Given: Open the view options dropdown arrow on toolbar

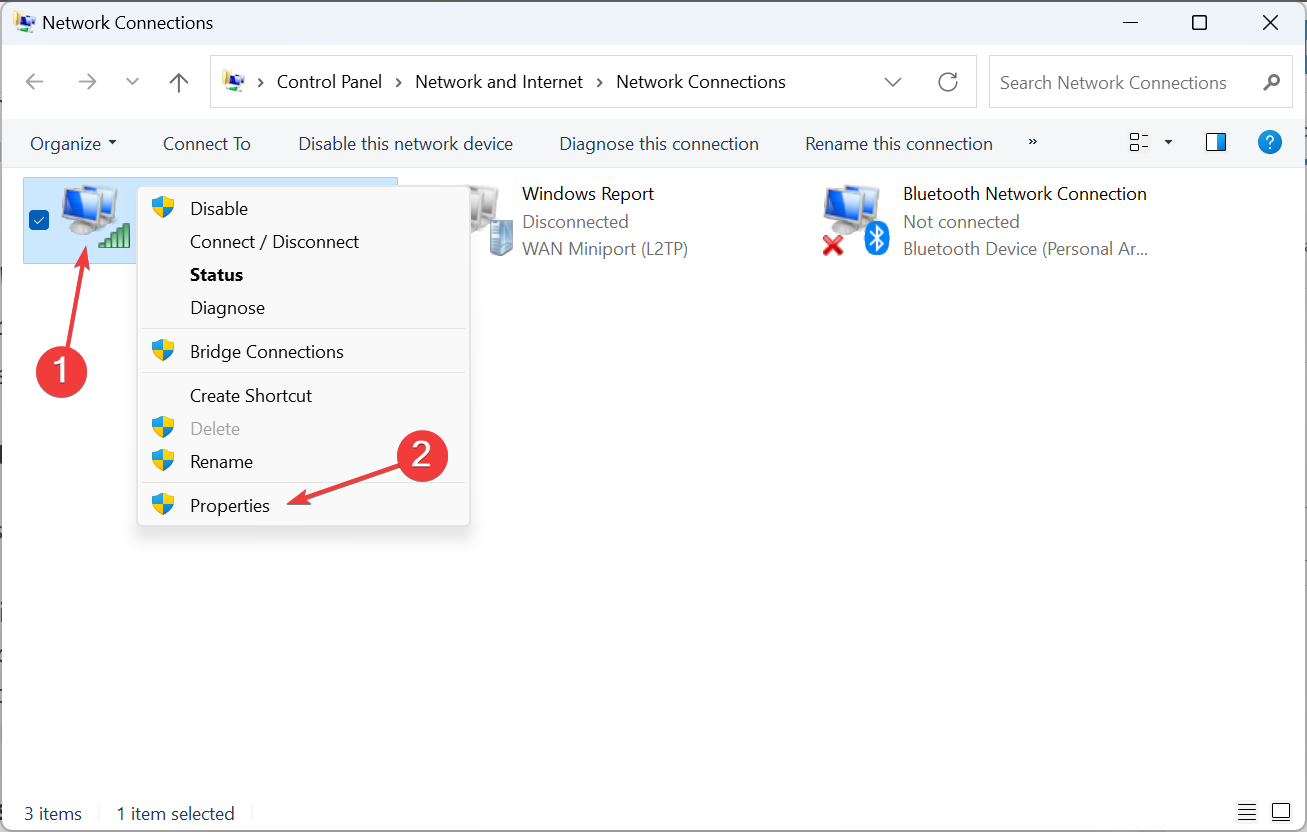Looking at the screenshot, I should click(1166, 142).
